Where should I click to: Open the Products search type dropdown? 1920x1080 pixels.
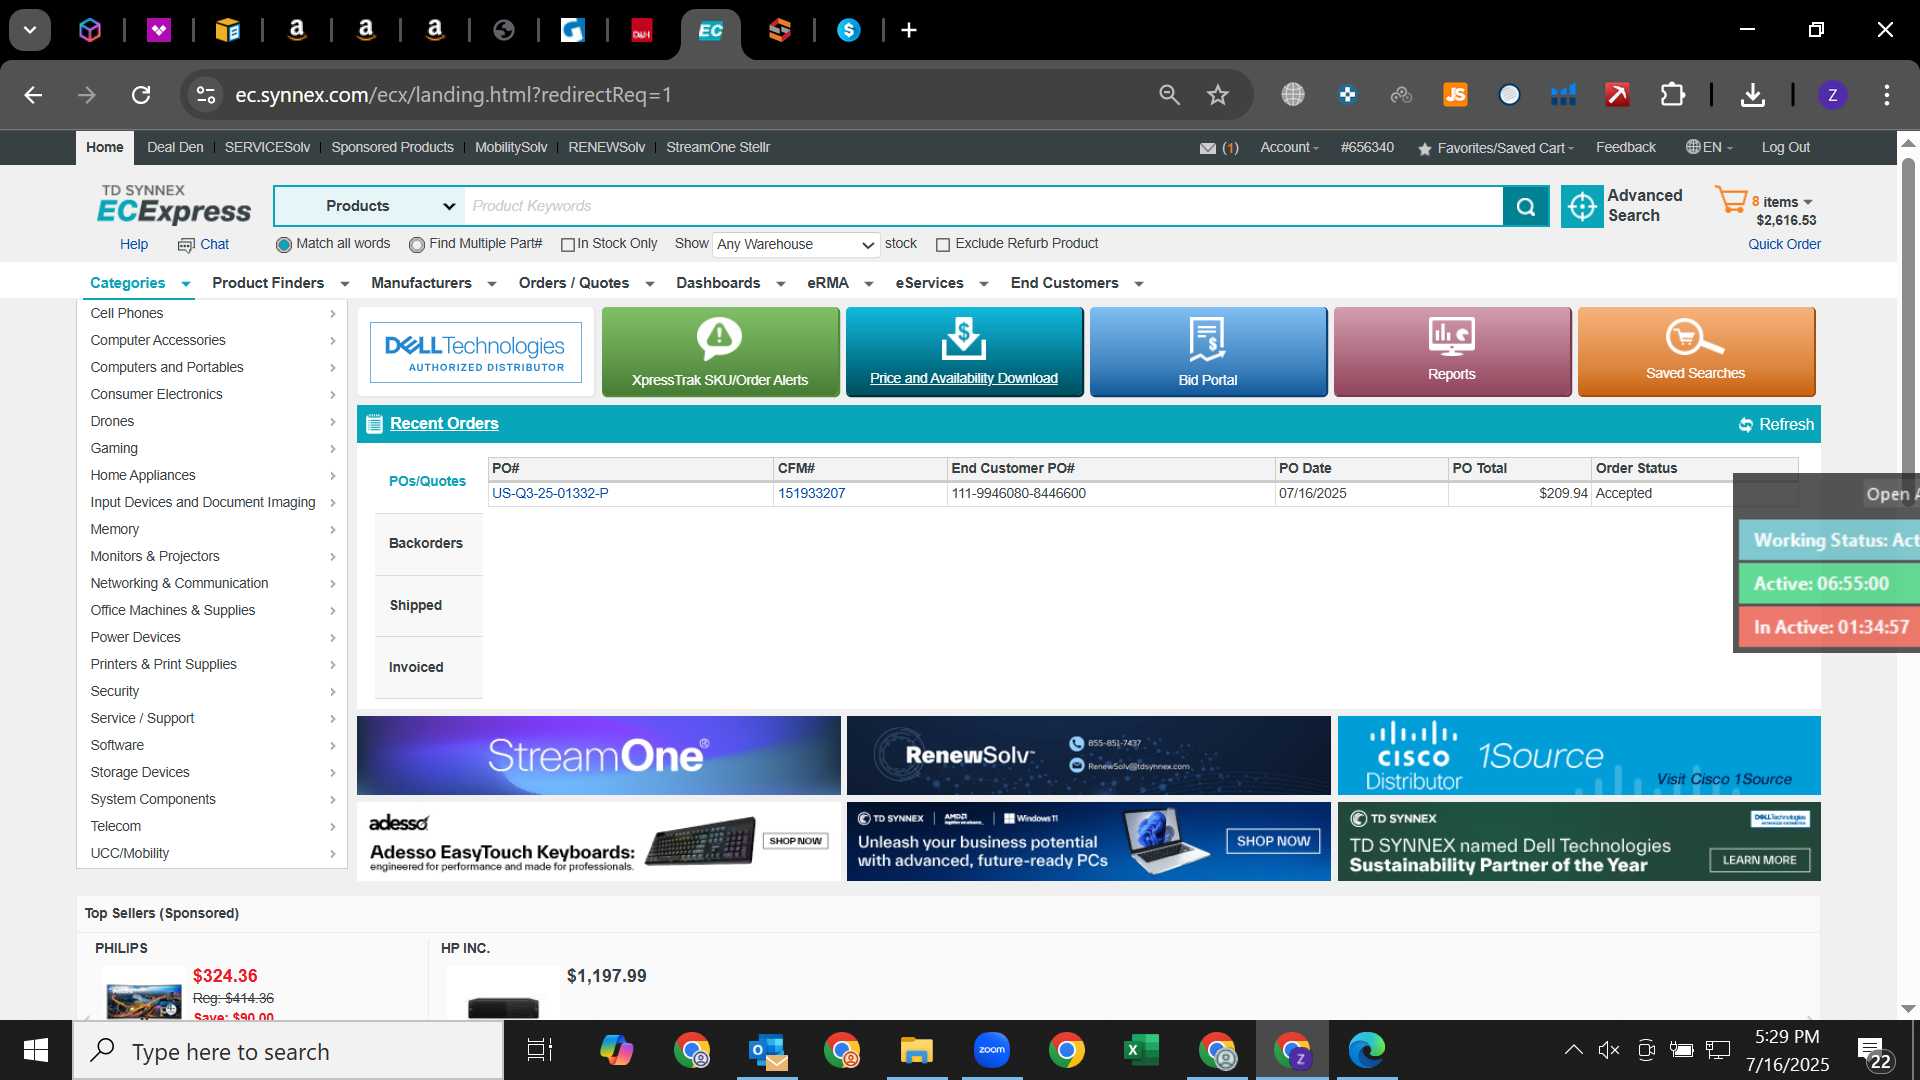[370, 206]
